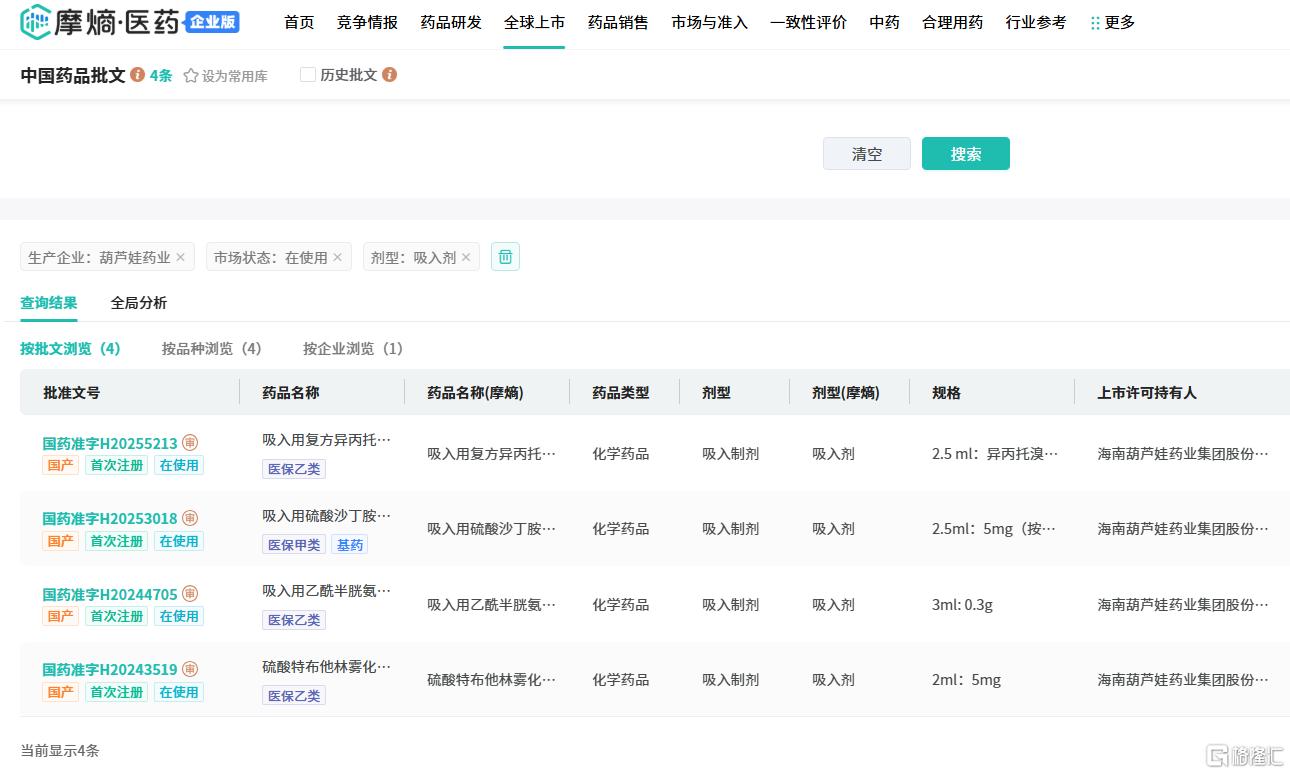Select the 按品种浏览 (4) view tab
The image size is (1290, 774).
point(211,349)
